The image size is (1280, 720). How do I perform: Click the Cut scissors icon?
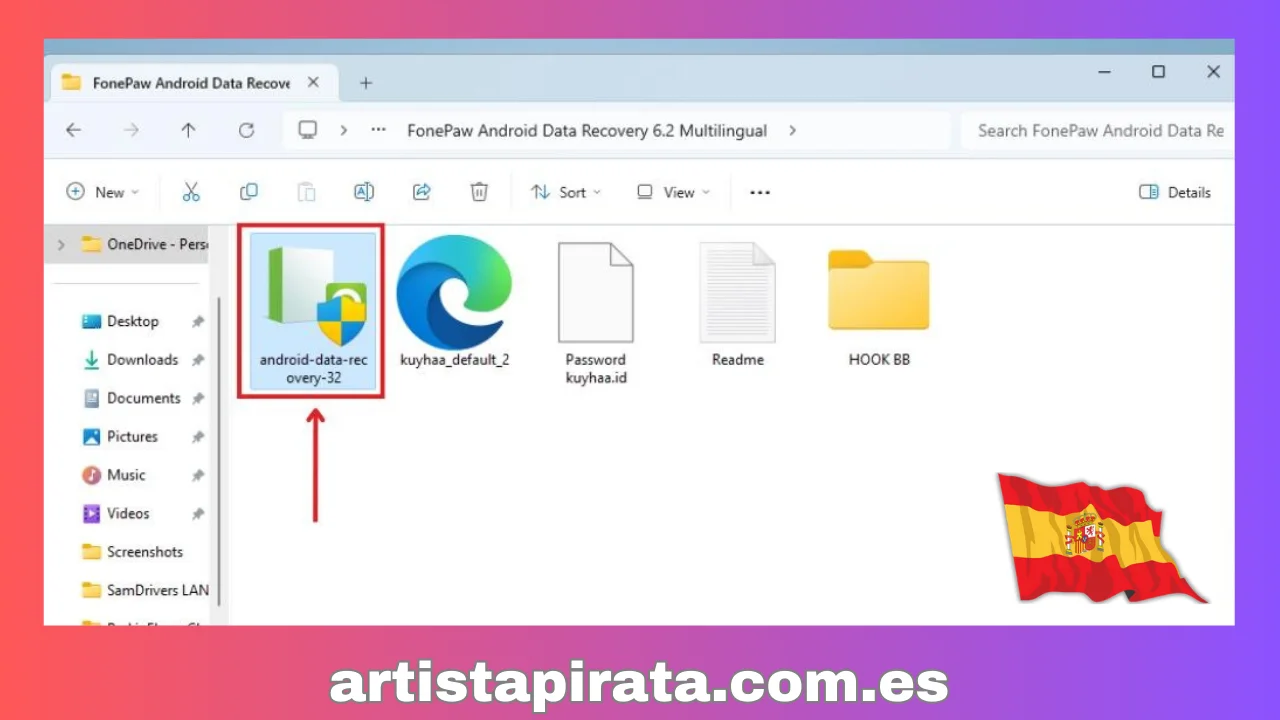pyautogui.click(x=191, y=192)
